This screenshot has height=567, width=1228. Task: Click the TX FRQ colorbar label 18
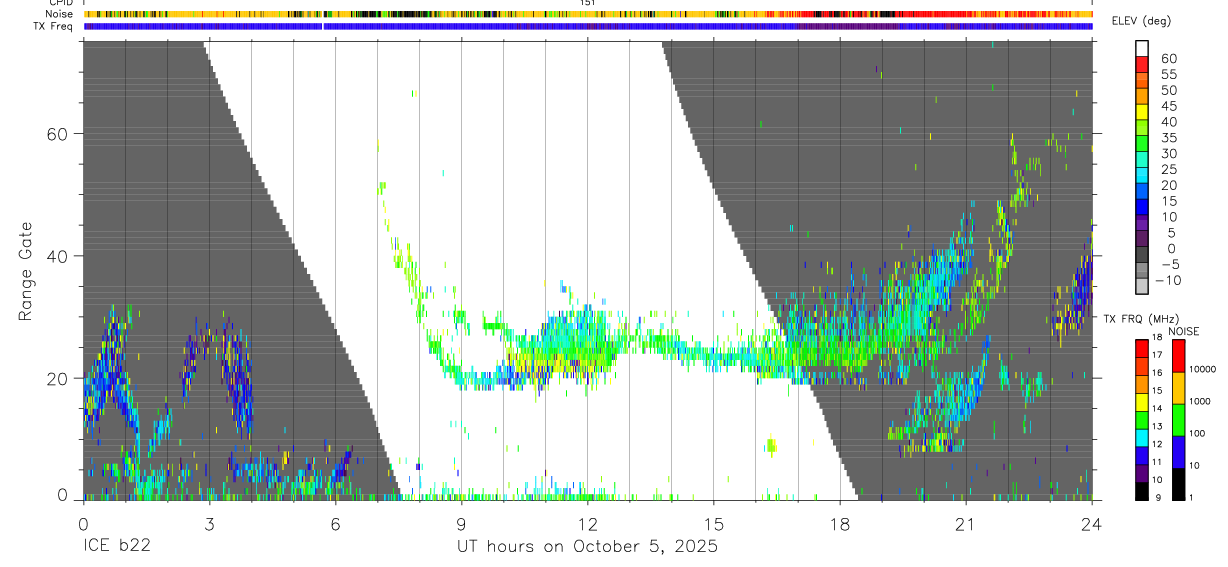click(x=1157, y=337)
